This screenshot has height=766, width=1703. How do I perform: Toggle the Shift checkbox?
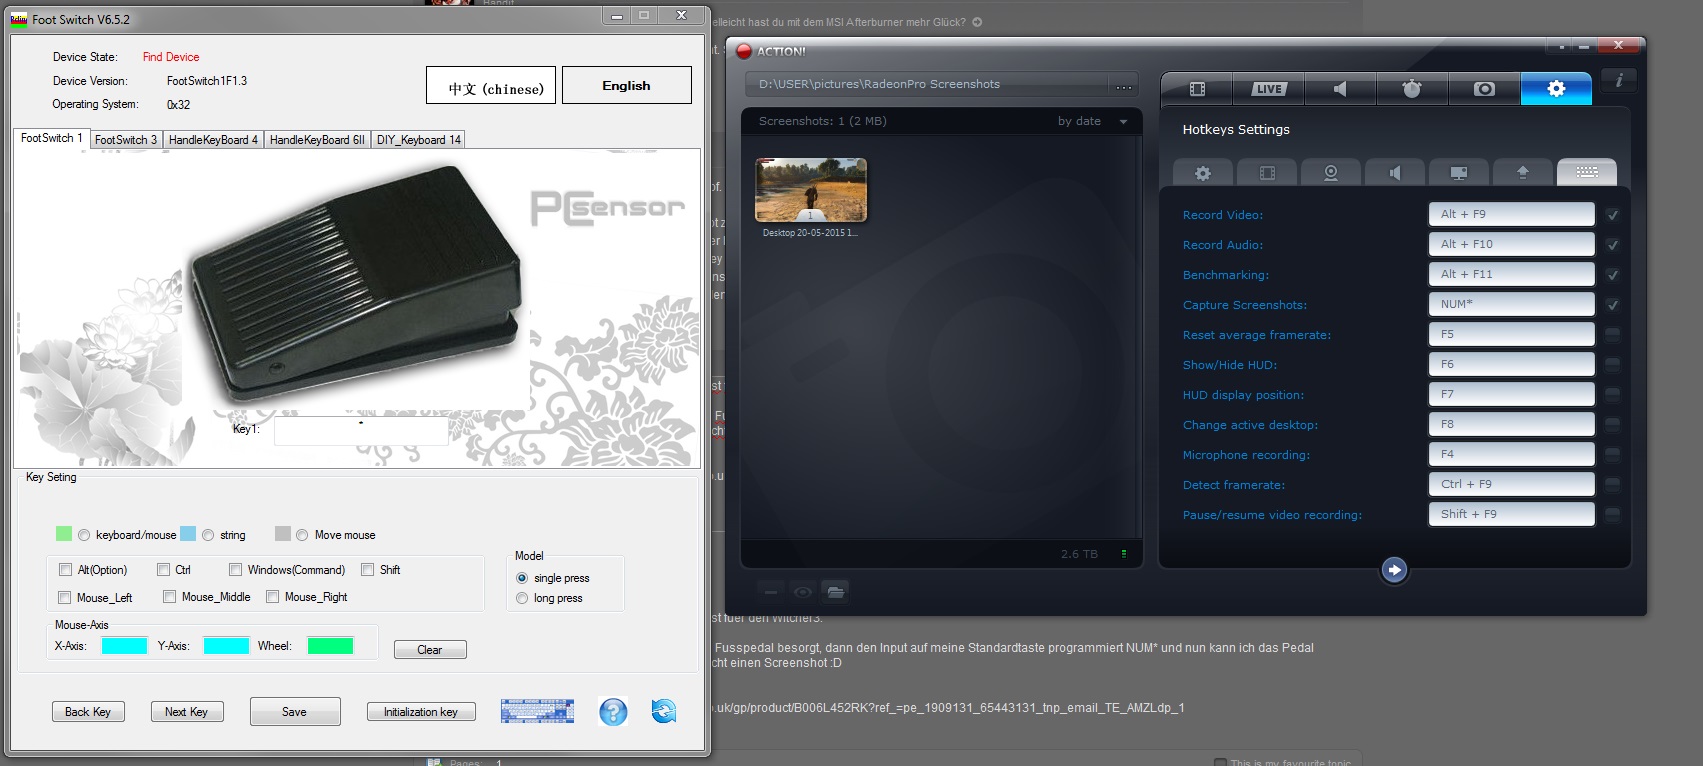point(368,570)
